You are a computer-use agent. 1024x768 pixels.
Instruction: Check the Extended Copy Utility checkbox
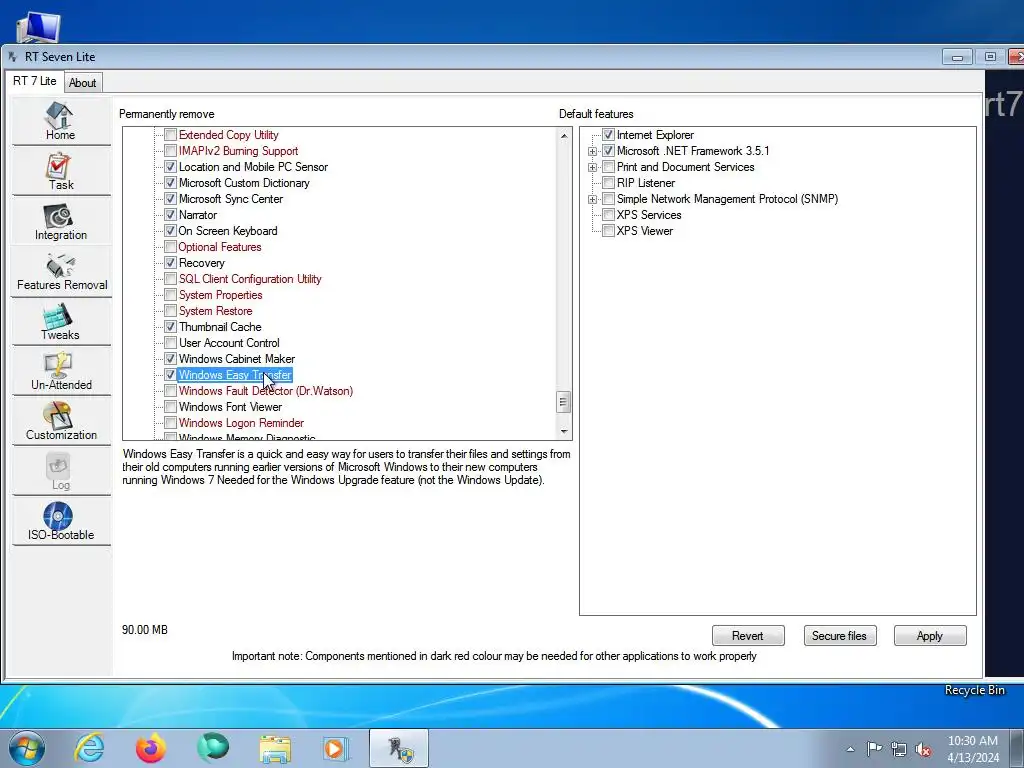[170, 135]
